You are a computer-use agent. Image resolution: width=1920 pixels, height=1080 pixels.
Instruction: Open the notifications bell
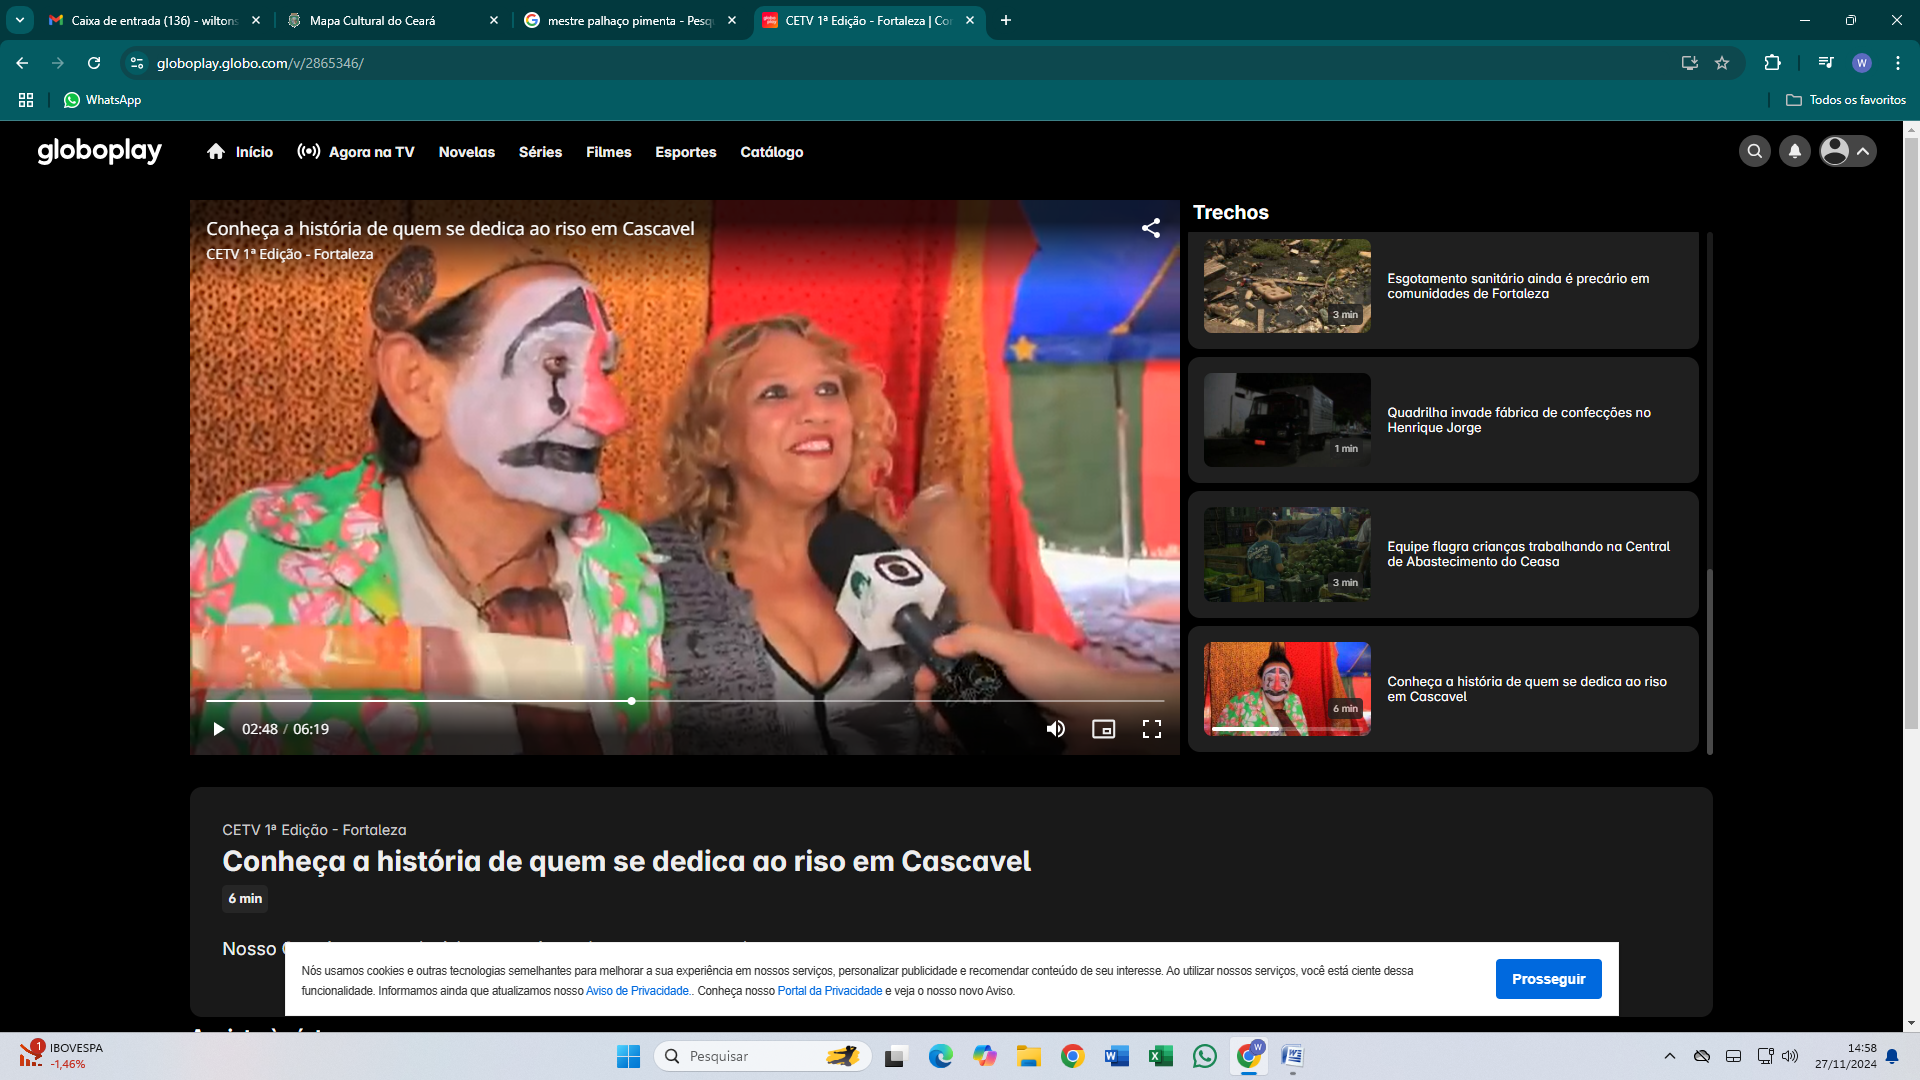pyautogui.click(x=1795, y=151)
